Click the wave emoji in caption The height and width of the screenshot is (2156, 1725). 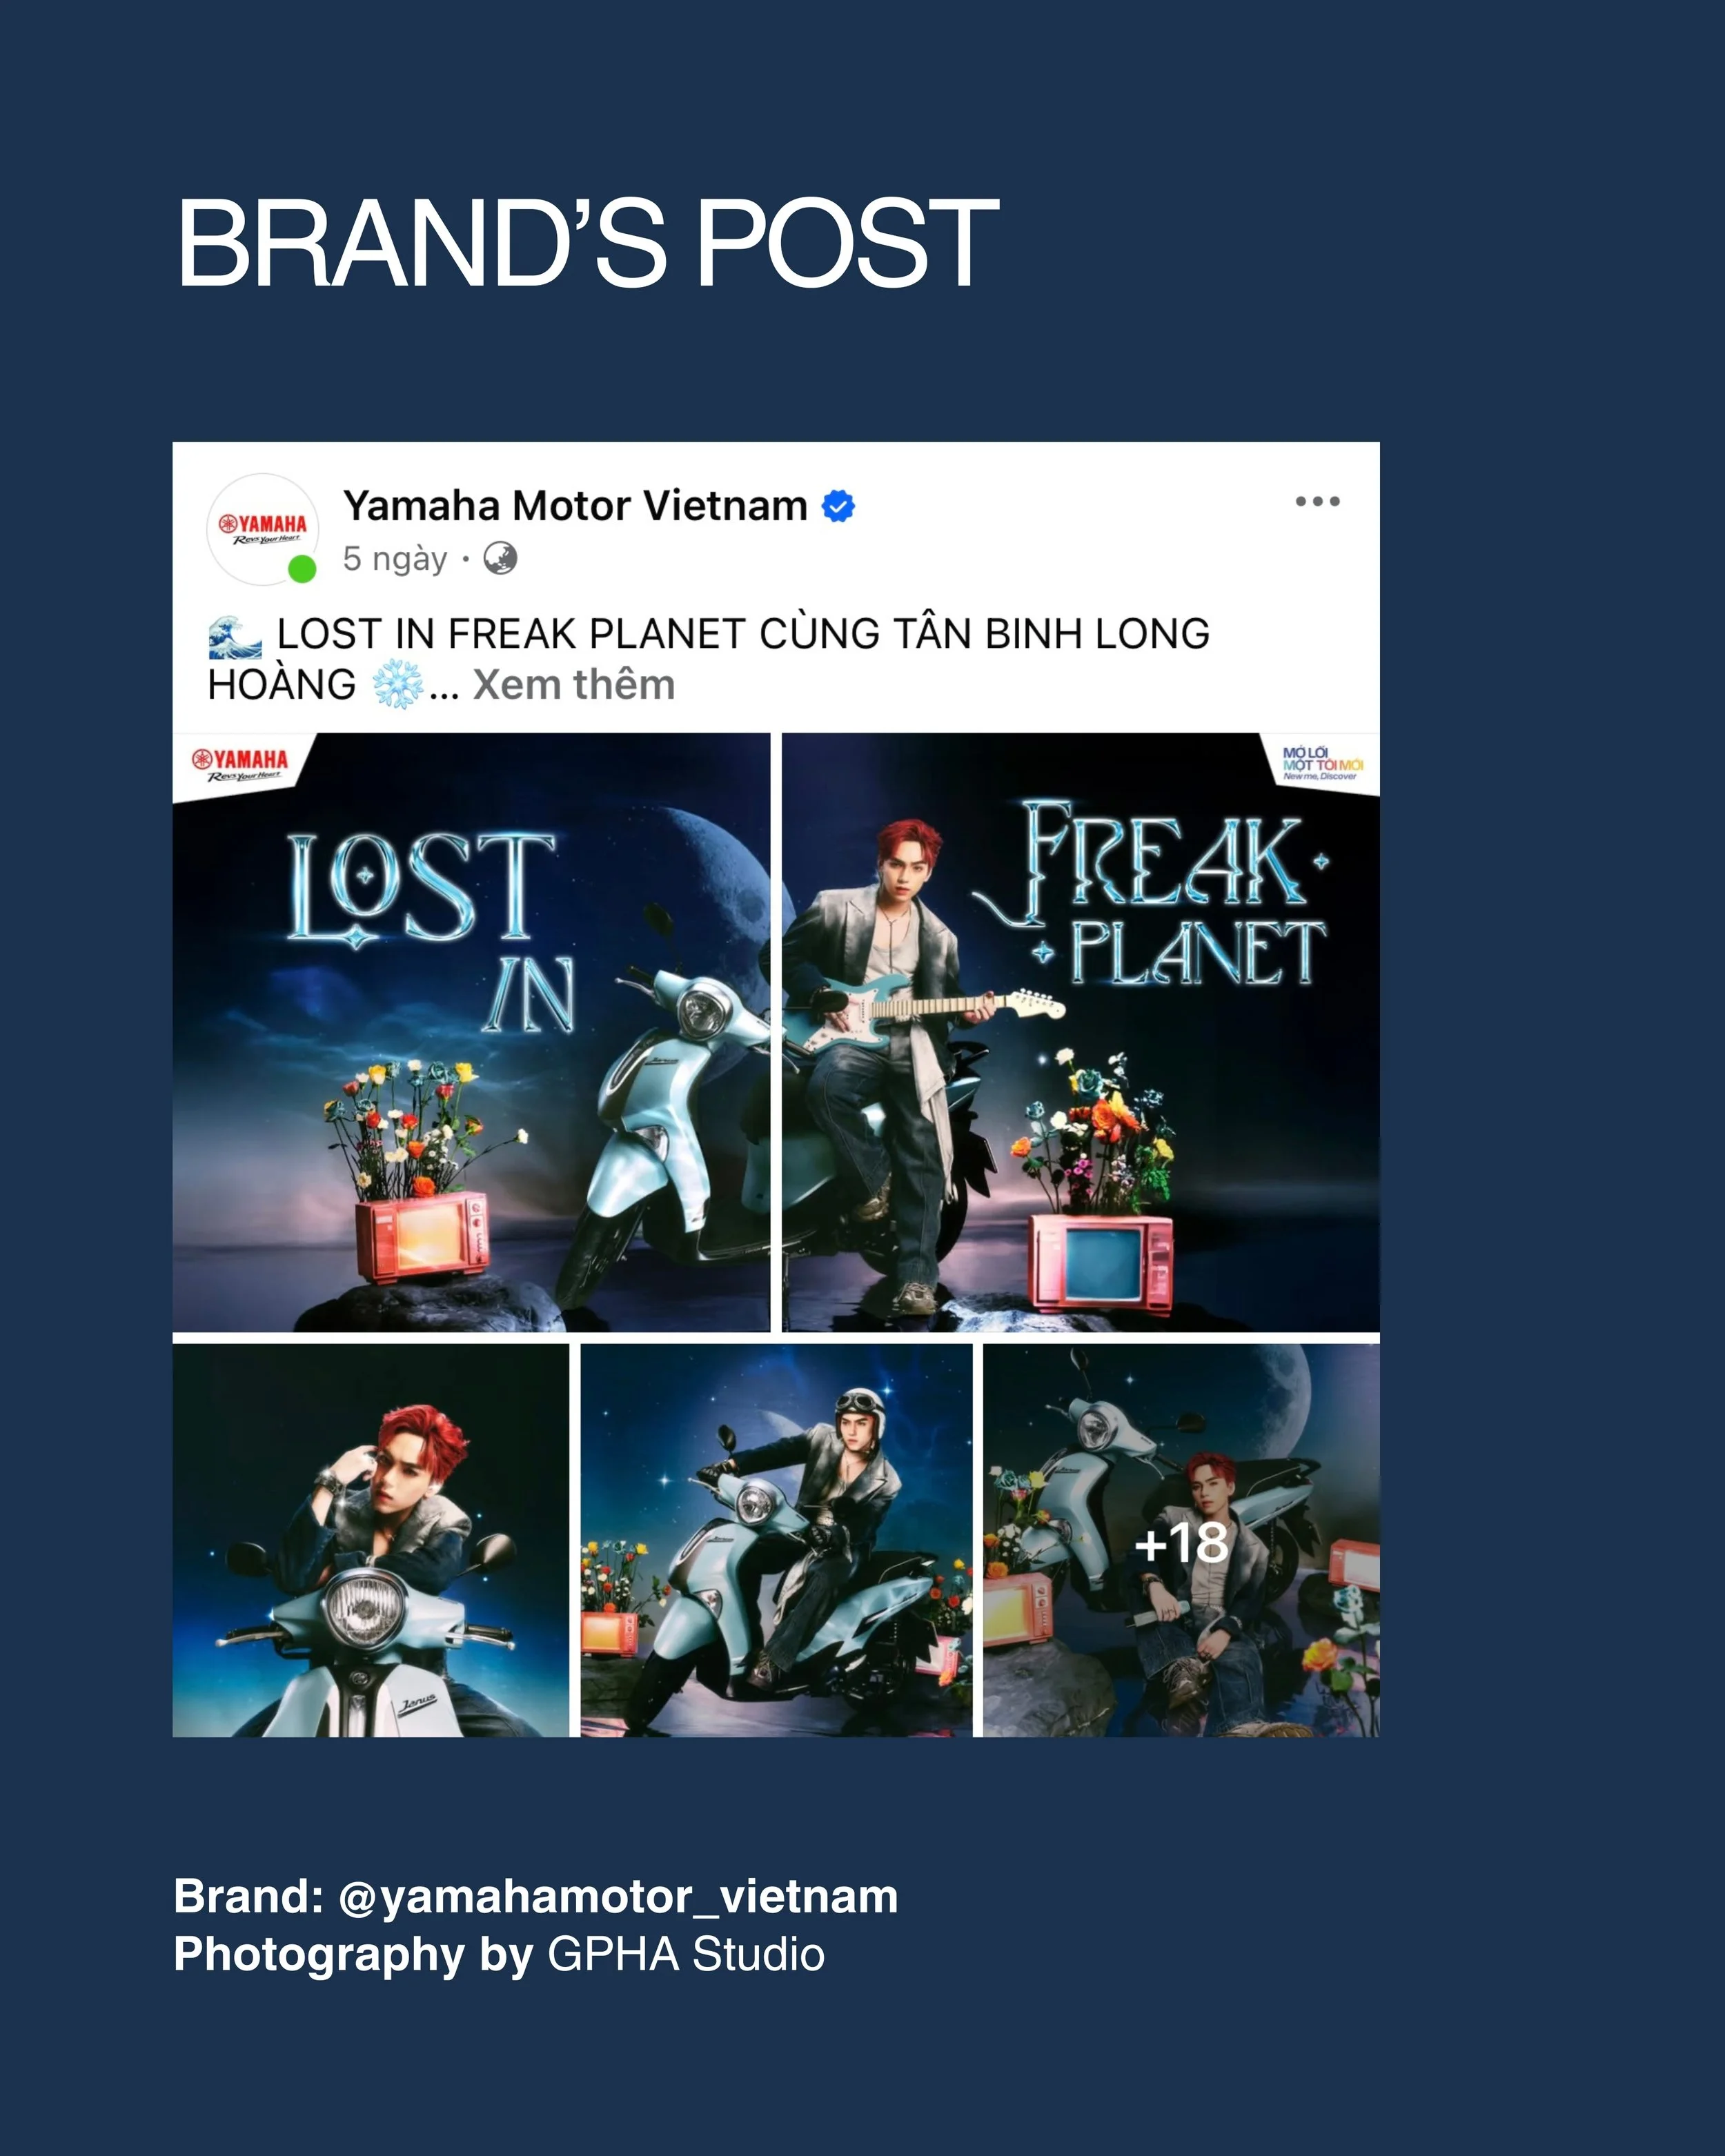[235, 637]
